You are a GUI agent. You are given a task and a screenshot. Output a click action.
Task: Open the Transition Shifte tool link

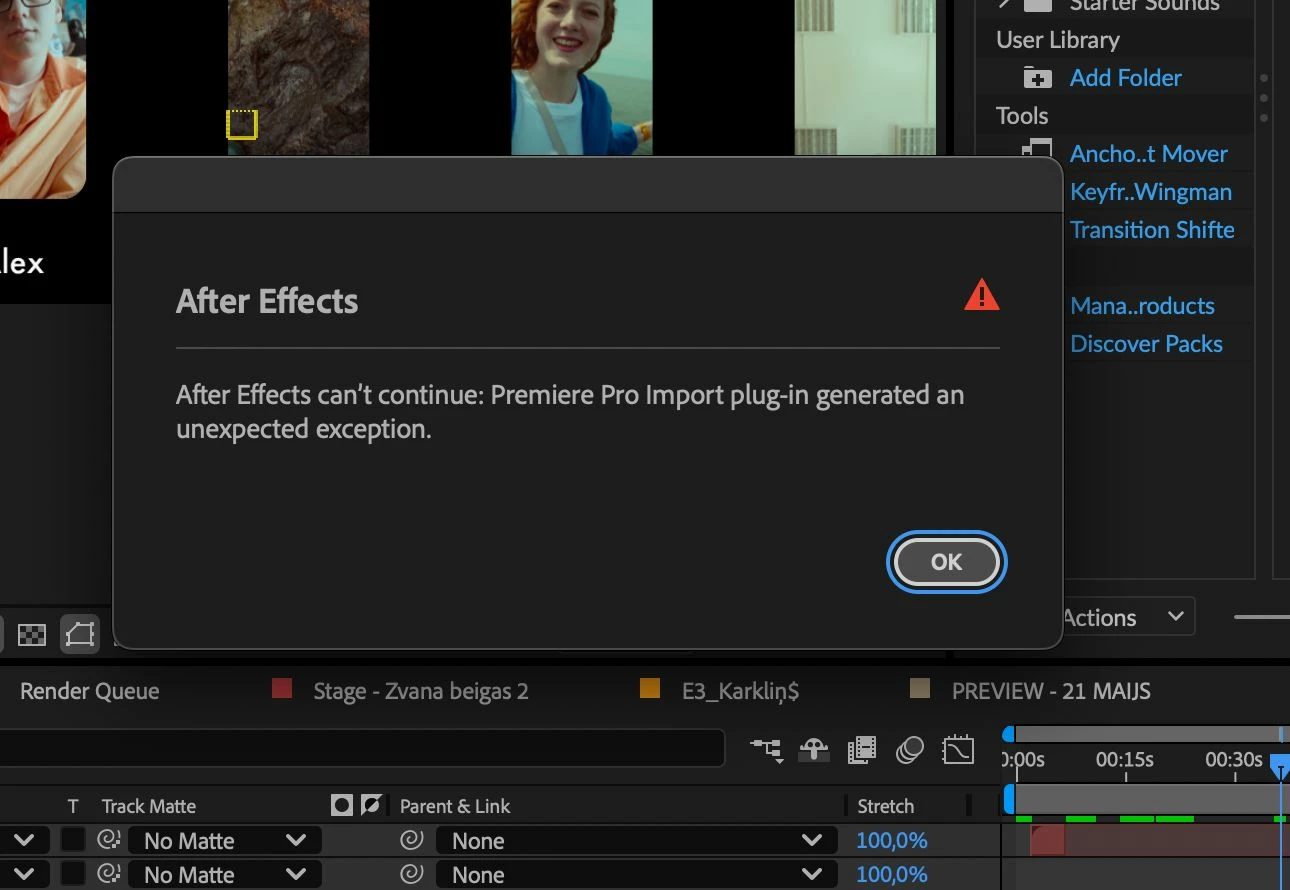[1152, 230]
